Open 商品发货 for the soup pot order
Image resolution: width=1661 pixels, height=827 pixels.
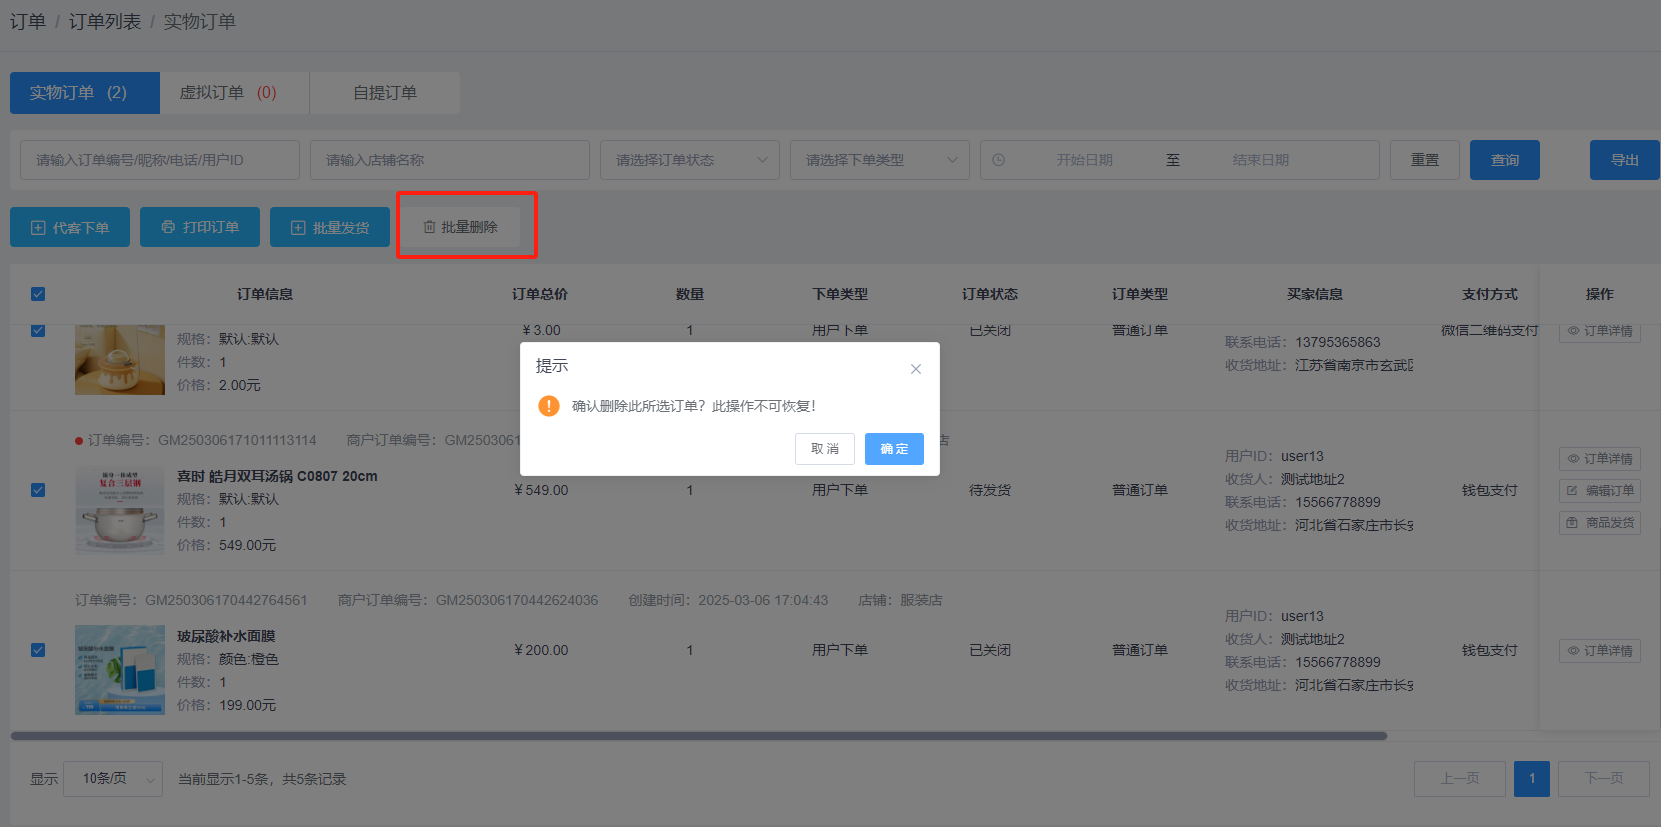1599,523
